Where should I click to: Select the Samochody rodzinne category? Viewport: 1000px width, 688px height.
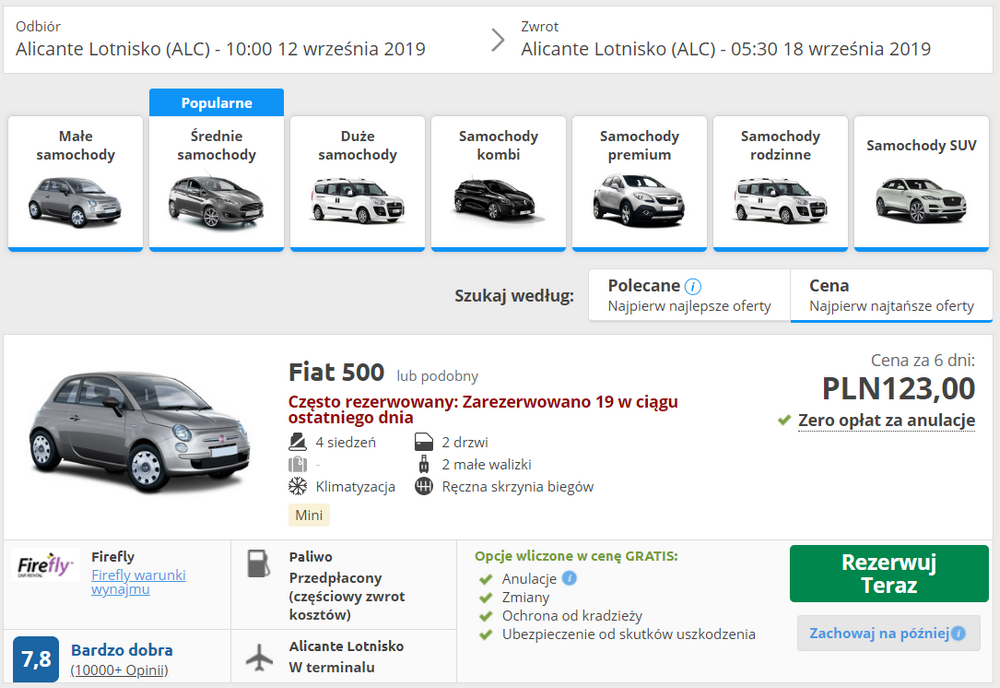click(780, 184)
